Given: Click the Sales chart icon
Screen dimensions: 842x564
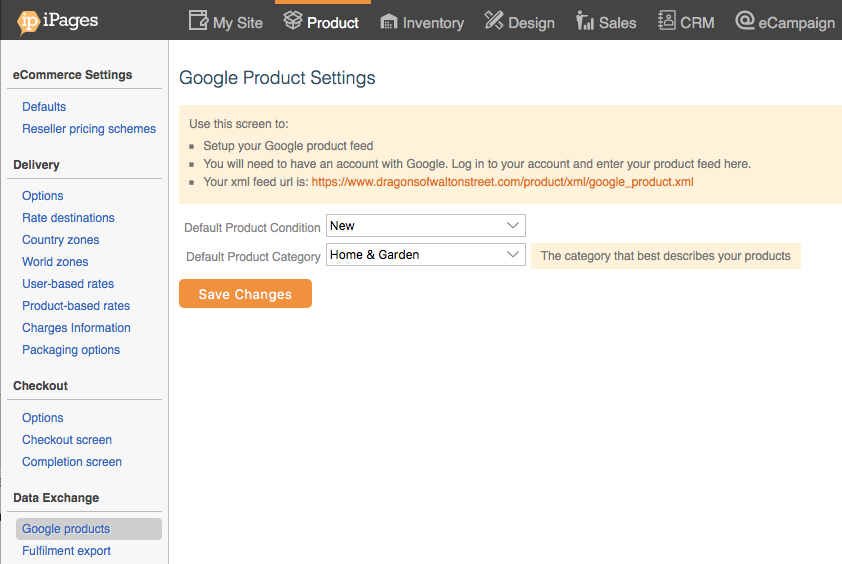Looking at the screenshot, I should (x=585, y=20).
